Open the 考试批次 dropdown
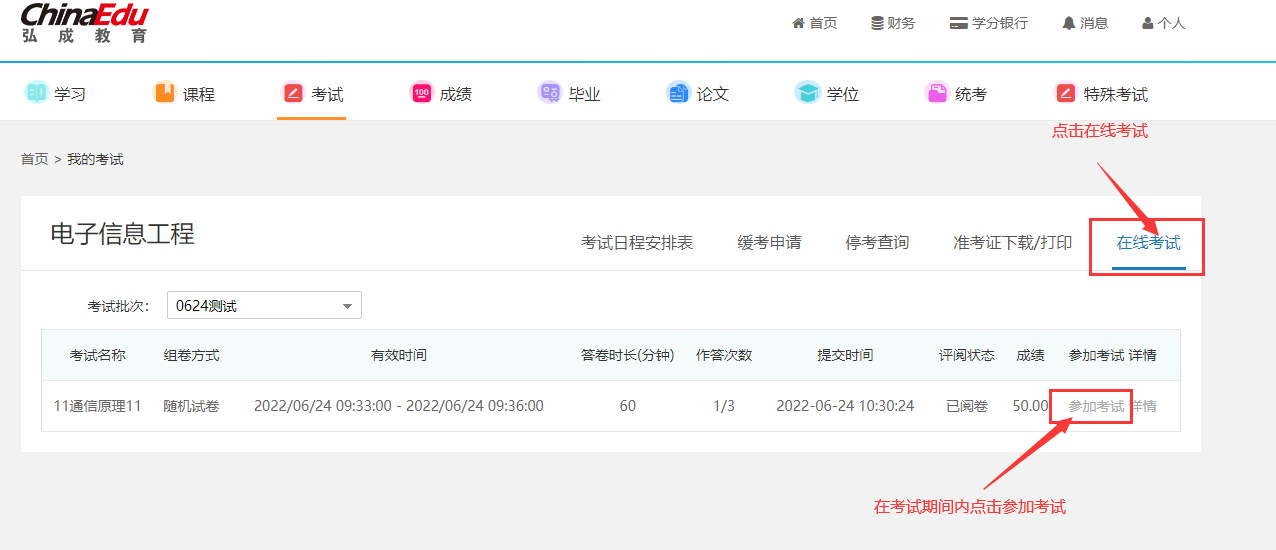Screen dimensions: 1276x550 coord(264,306)
